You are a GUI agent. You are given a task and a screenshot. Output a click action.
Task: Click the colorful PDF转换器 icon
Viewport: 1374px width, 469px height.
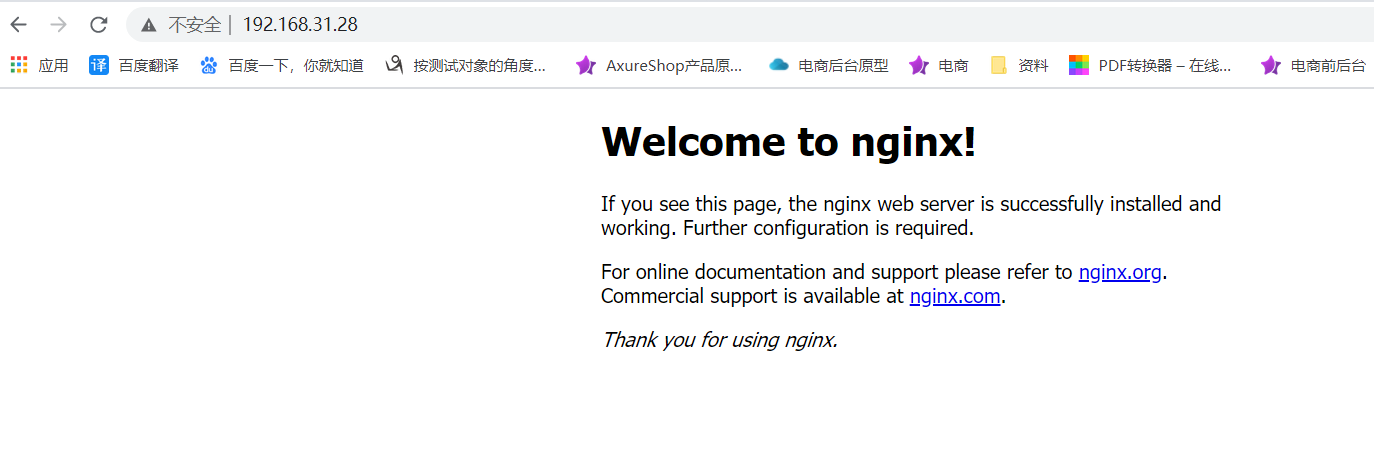tap(1079, 65)
